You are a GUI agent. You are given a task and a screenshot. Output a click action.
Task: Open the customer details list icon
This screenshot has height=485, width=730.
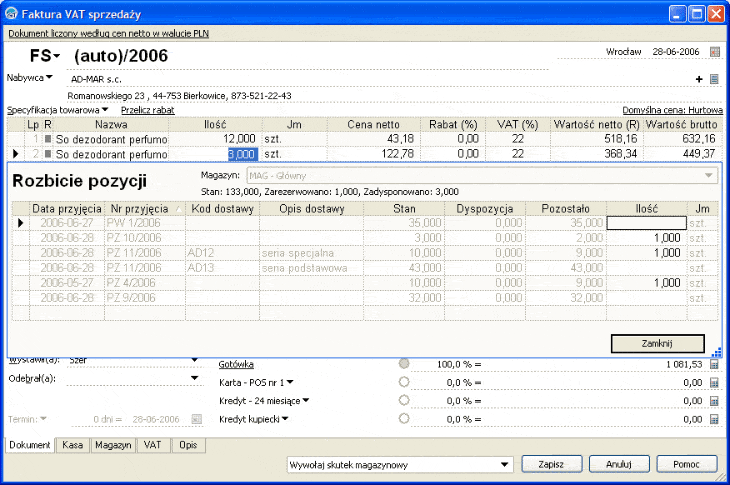coord(714,79)
